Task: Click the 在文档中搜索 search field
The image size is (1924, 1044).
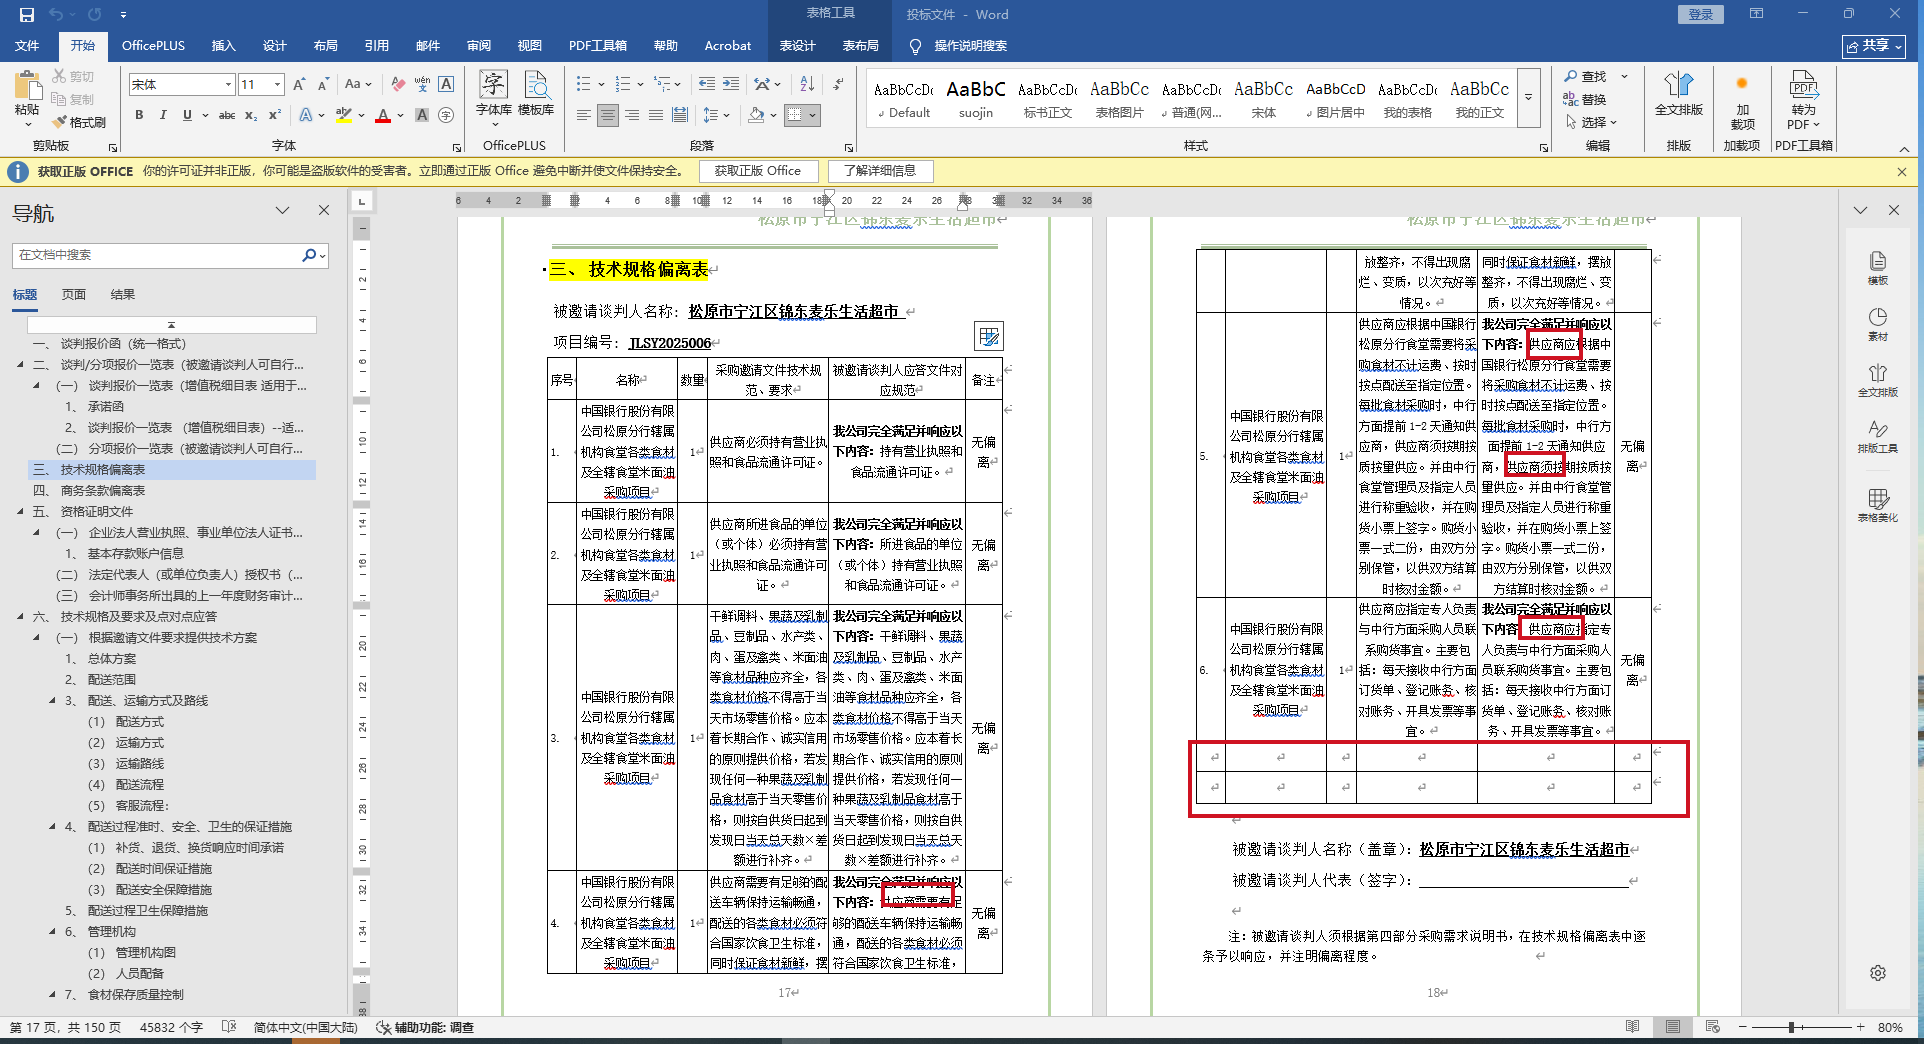Action: (158, 255)
